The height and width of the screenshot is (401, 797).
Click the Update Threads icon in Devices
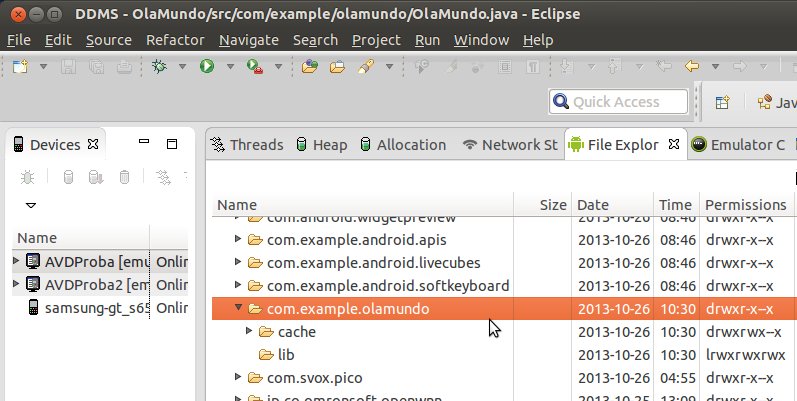(163, 177)
